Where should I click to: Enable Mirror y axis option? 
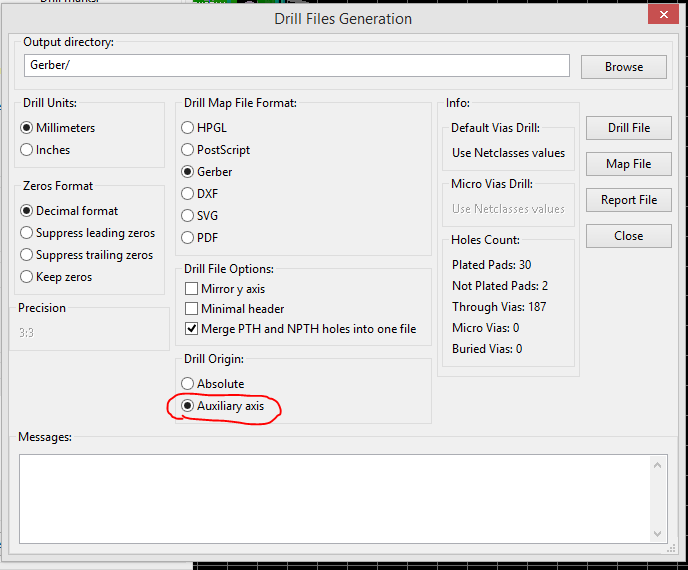point(225,289)
